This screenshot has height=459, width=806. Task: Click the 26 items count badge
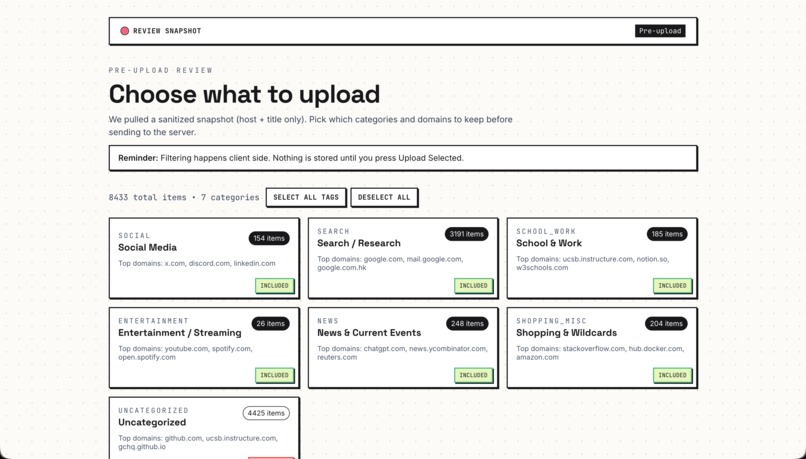[x=270, y=324]
